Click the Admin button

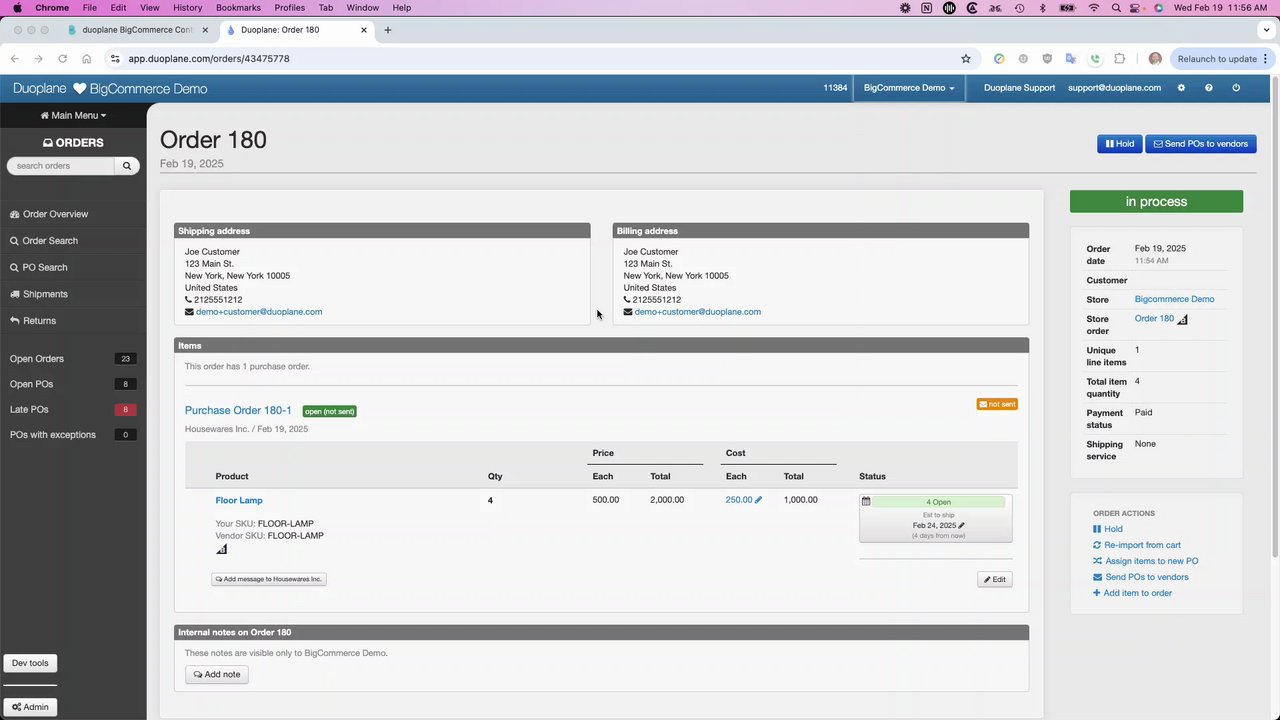[x=30, y=707]
